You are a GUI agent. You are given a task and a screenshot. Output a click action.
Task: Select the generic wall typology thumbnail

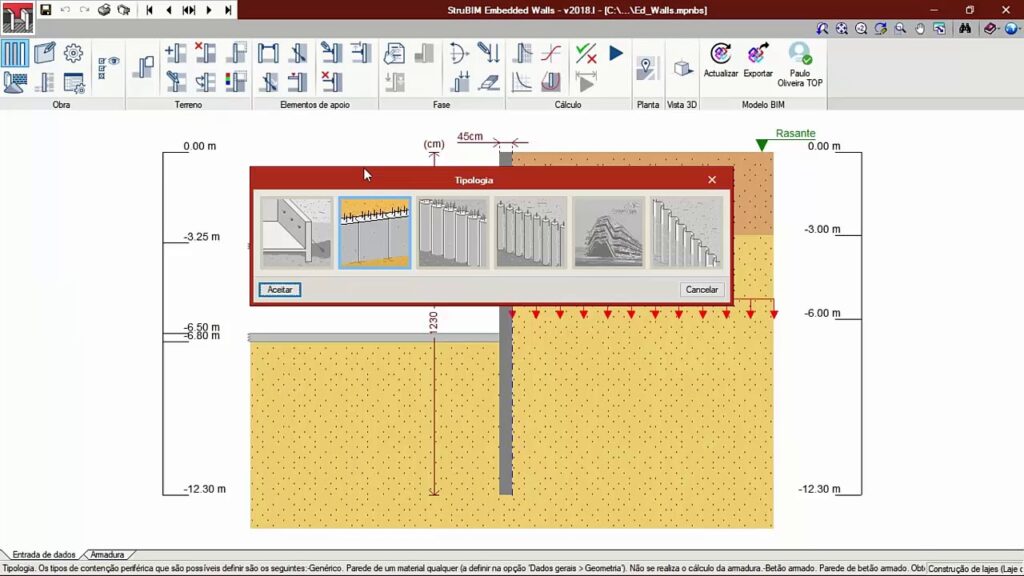pos(296,233)
